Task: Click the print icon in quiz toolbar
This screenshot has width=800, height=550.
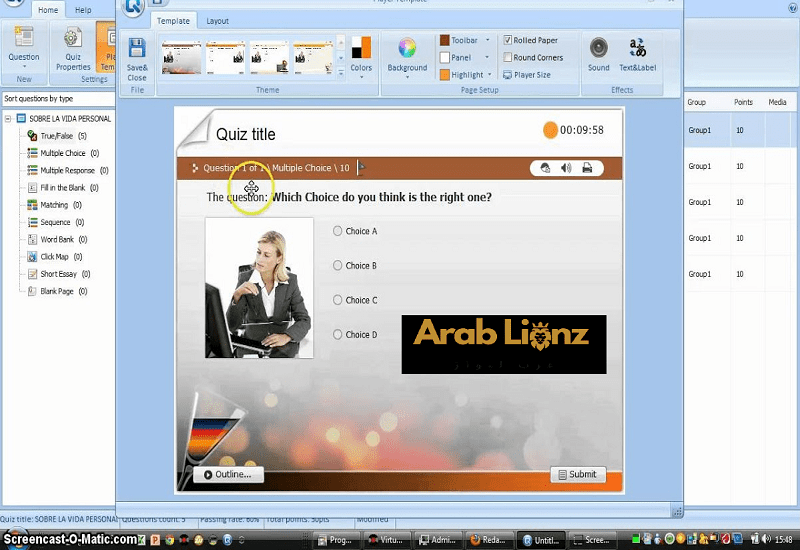Action: coord(587,168)
